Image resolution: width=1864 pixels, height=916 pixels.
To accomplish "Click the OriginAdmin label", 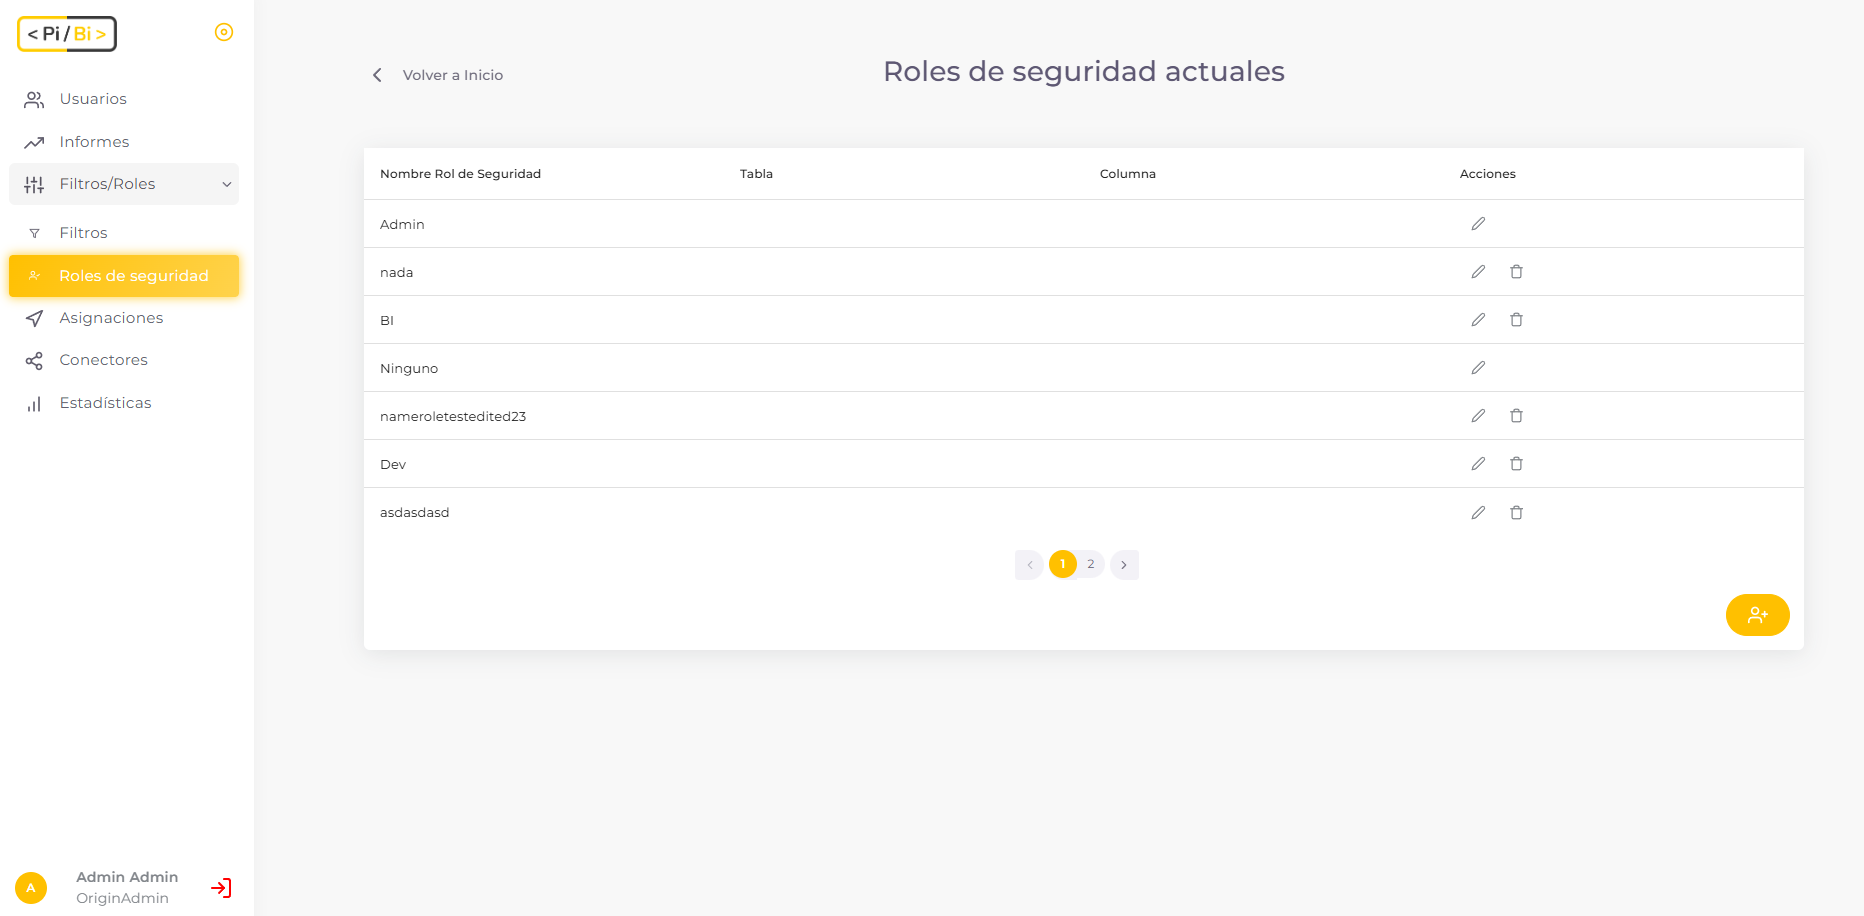I will [122, 898].
